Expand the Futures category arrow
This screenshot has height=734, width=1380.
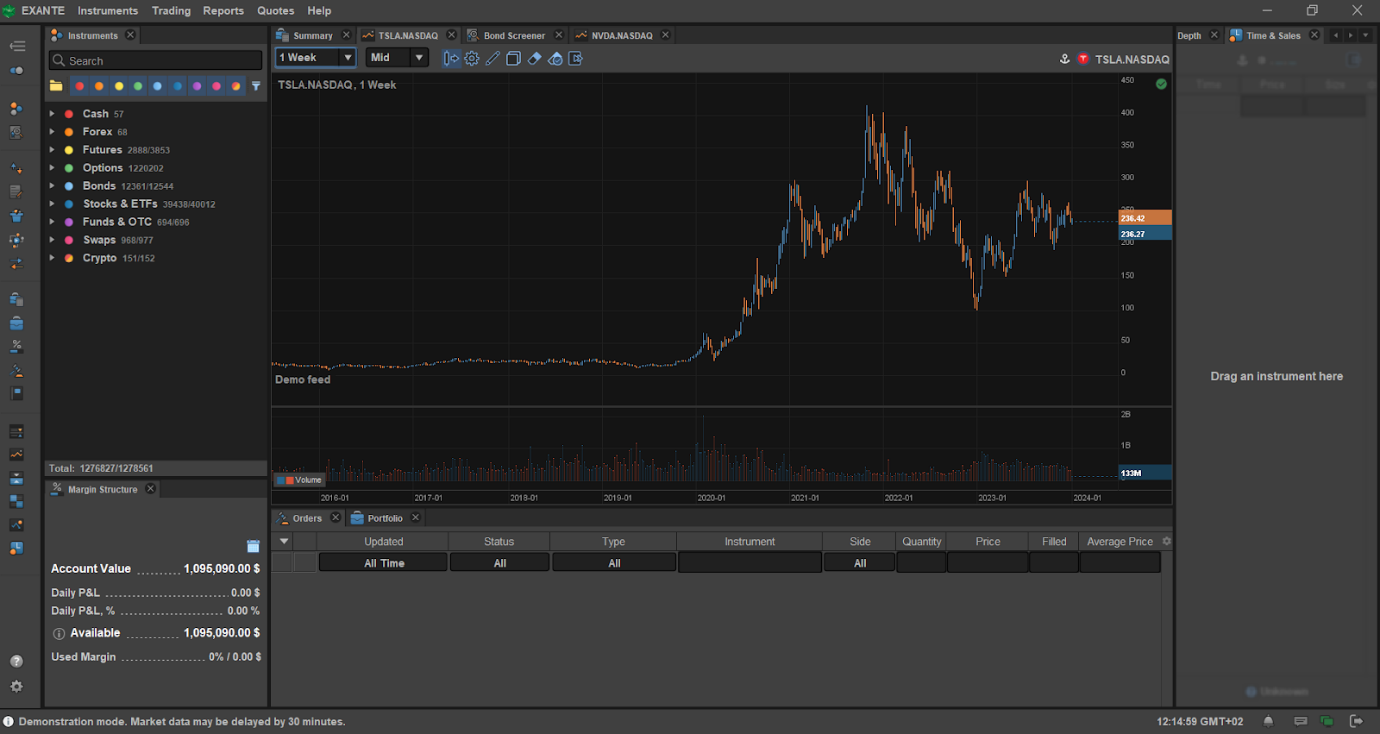pos(52,150)
